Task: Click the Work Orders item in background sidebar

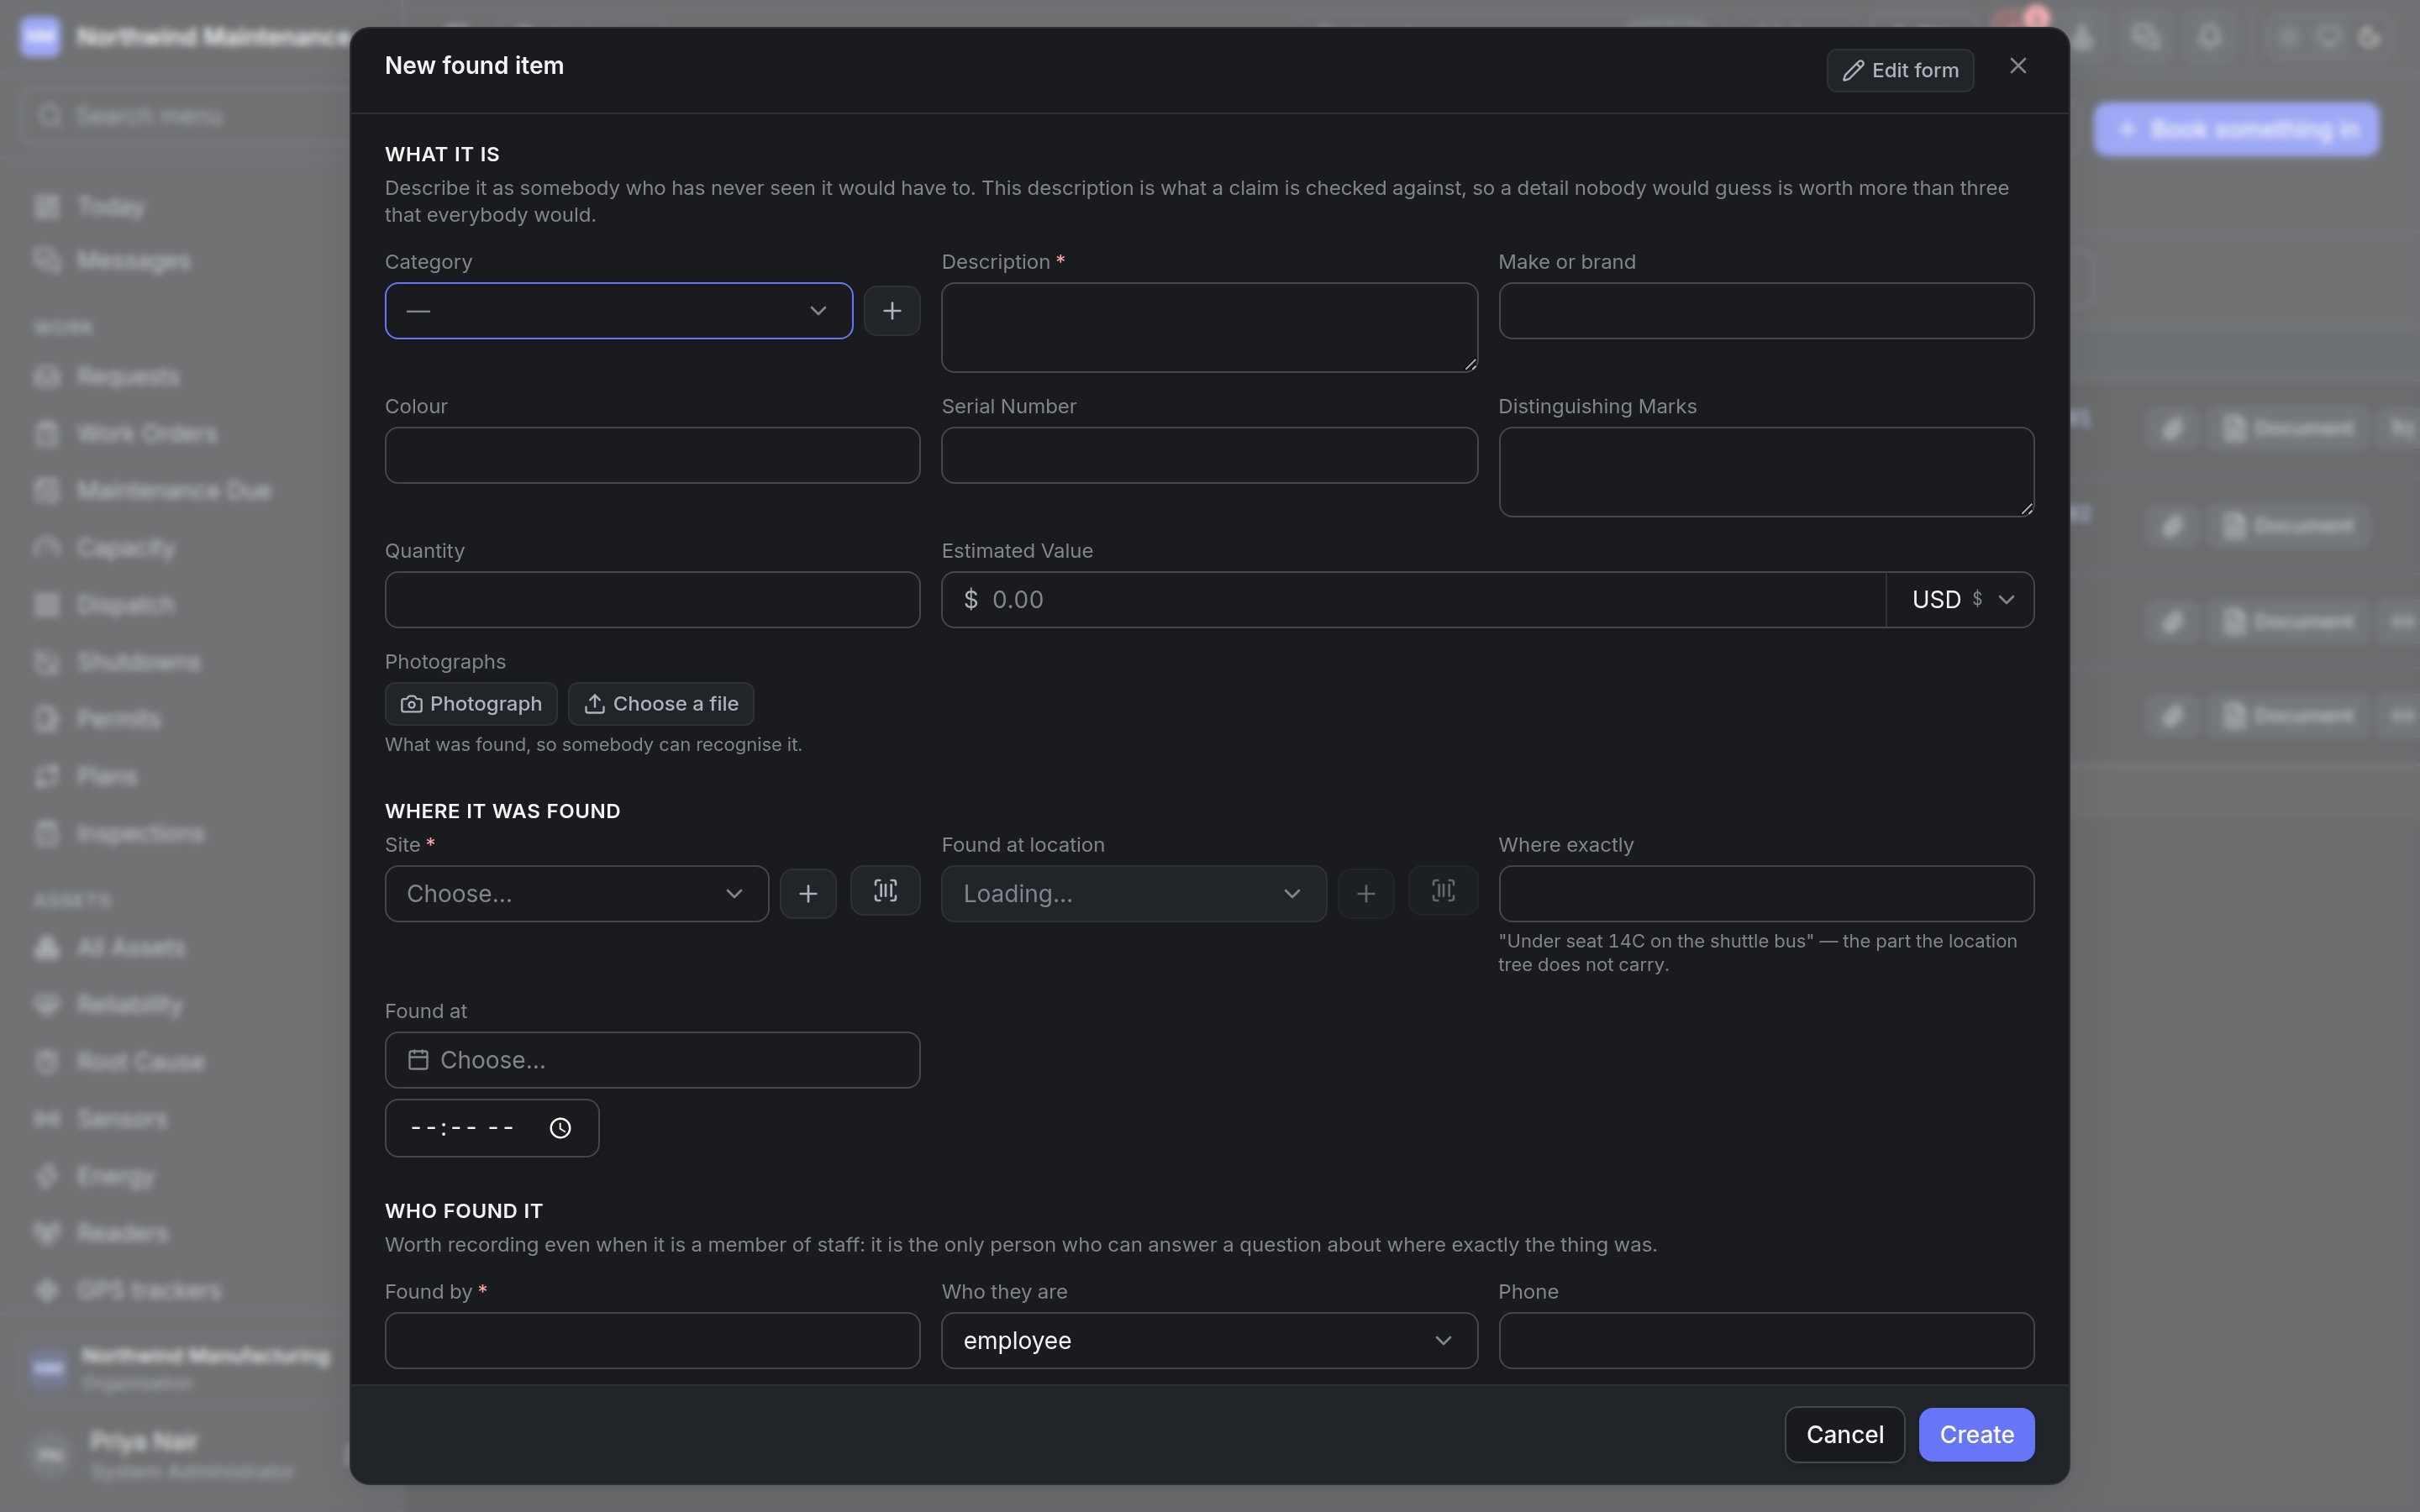Action: pyautogui.click(x=147, y=434)
